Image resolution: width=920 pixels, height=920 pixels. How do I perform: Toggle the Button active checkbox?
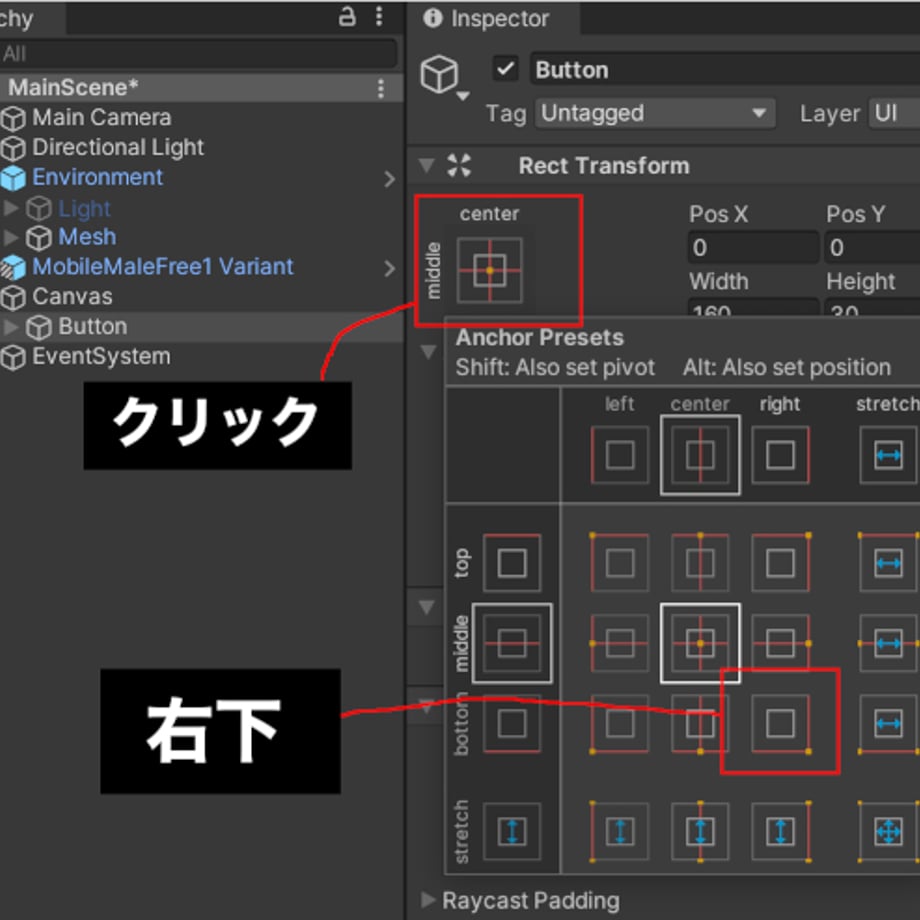pos(505,69)
